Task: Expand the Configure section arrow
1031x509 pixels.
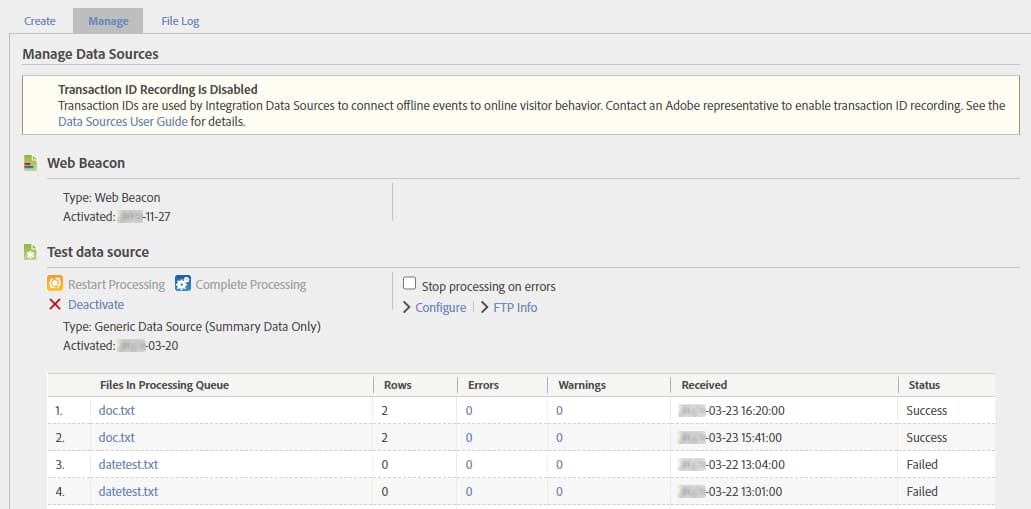Action: point(407,308)
